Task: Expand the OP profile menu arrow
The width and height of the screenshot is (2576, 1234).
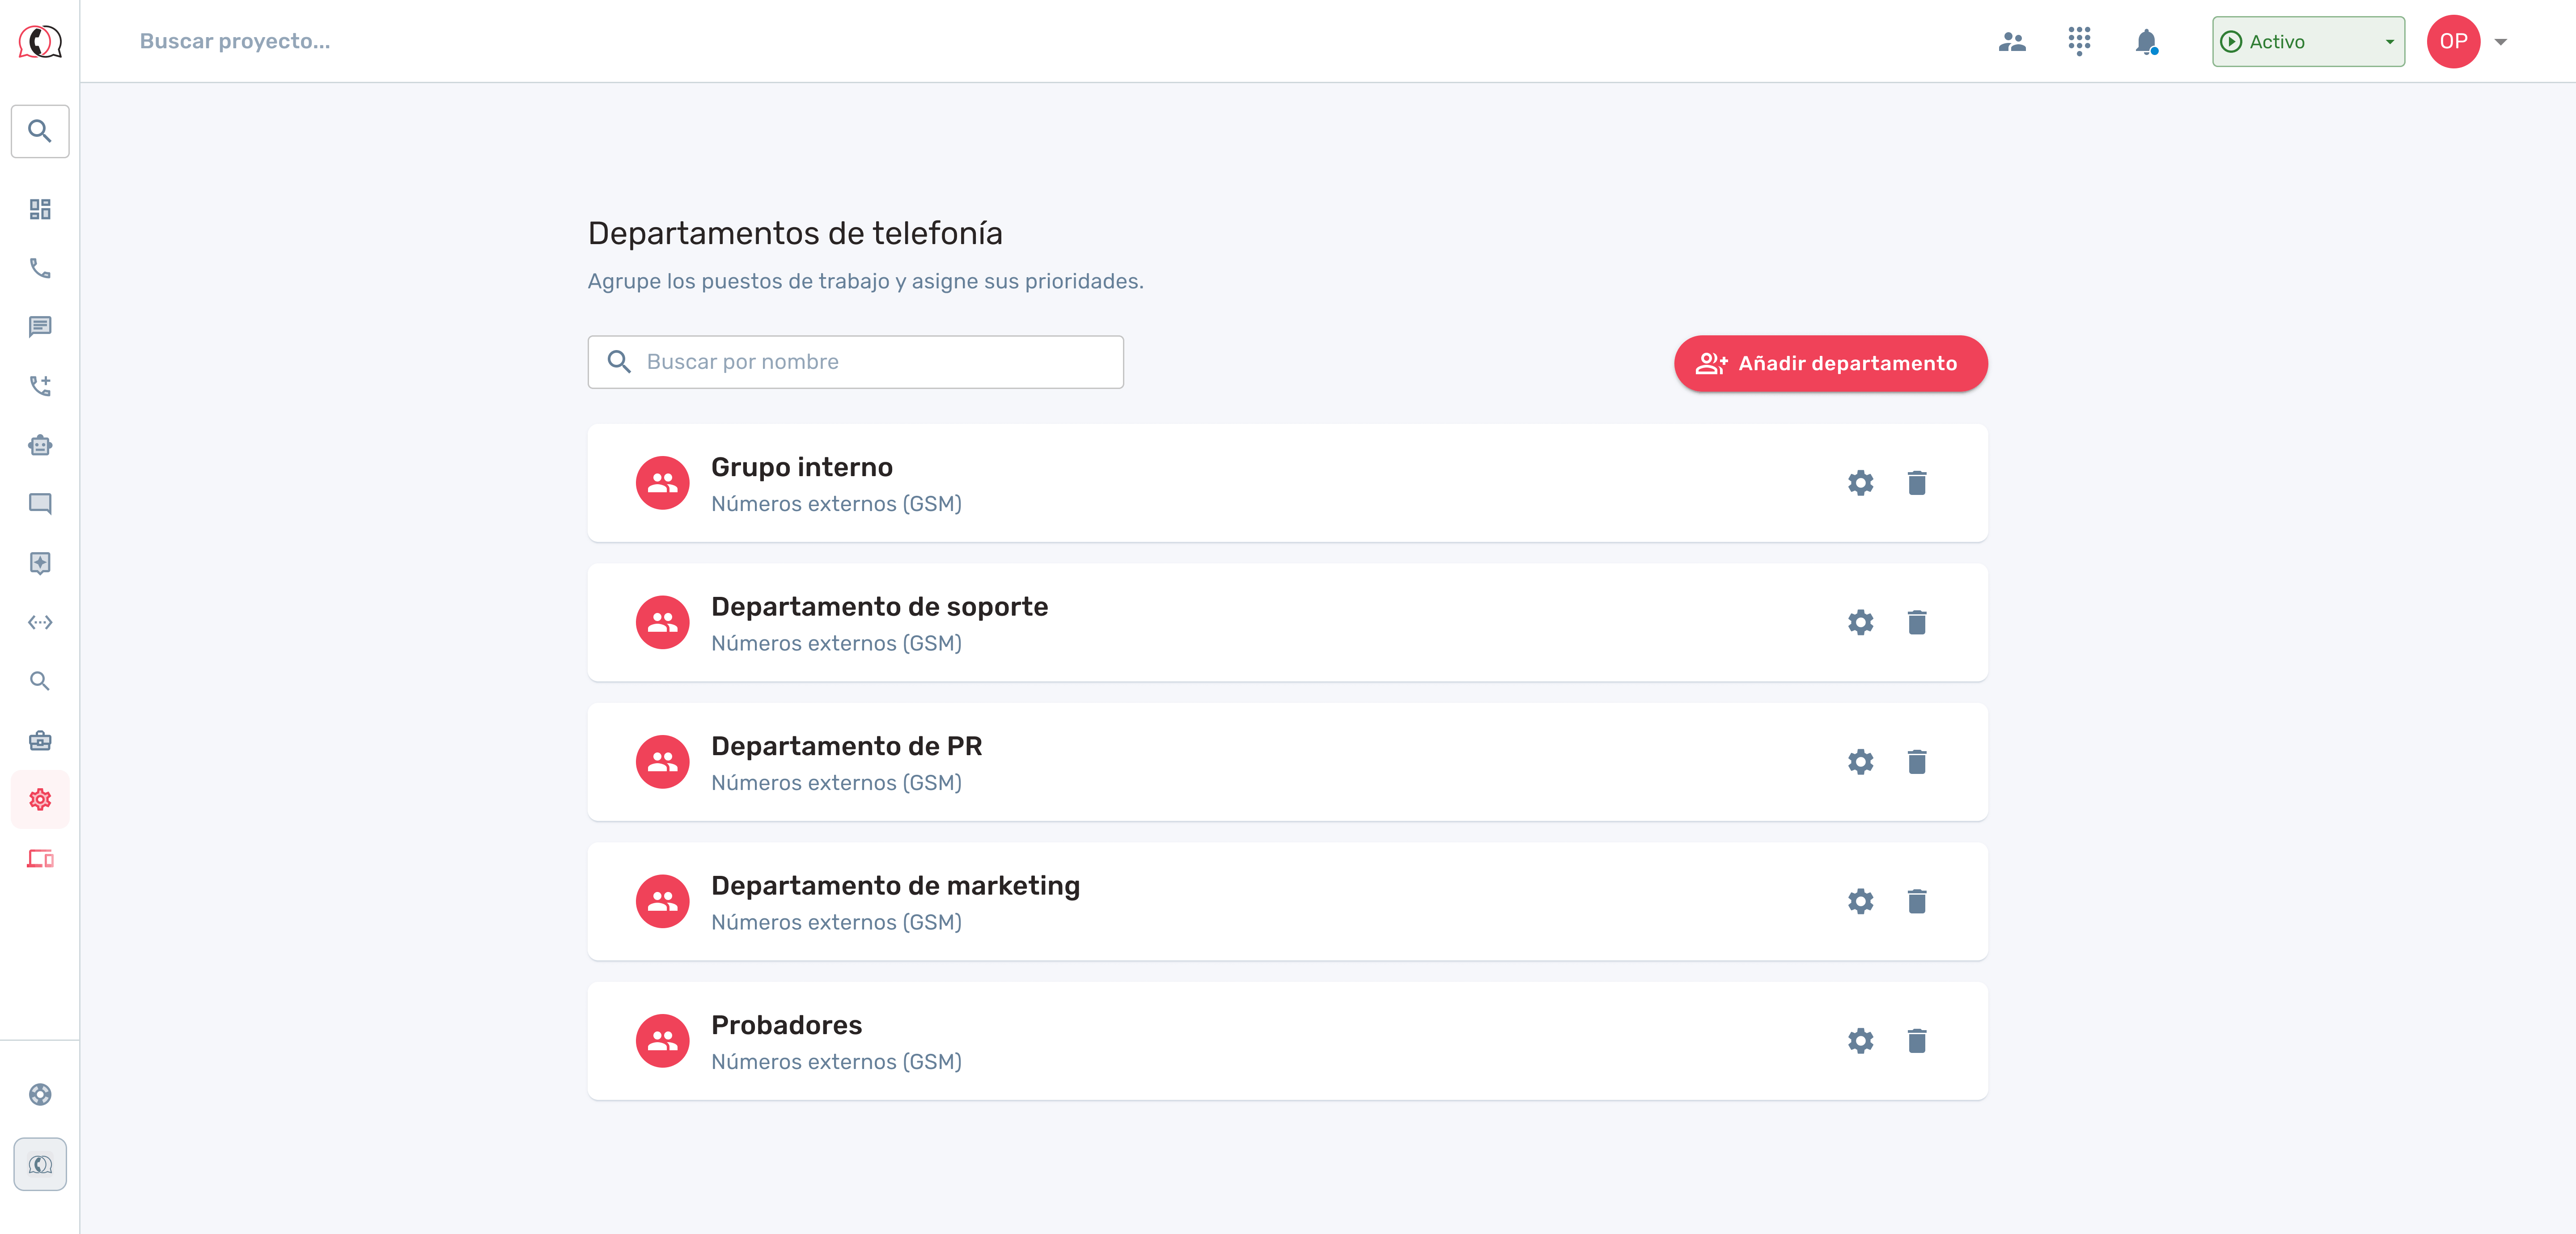Action: click(x=2500, y=42)
